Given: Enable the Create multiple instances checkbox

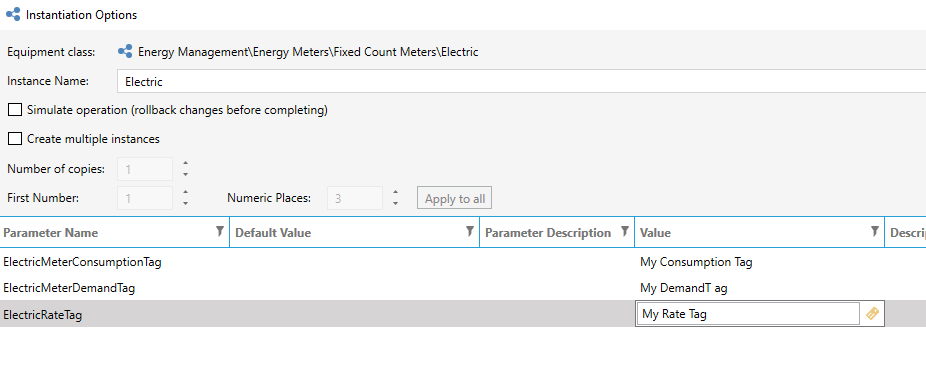Looking at the screenshot, I should point(15,139).
